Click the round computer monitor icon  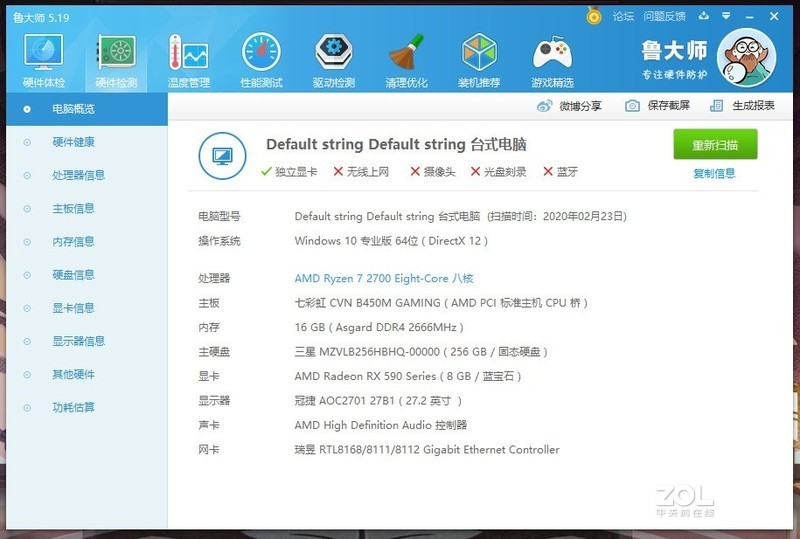222,156
